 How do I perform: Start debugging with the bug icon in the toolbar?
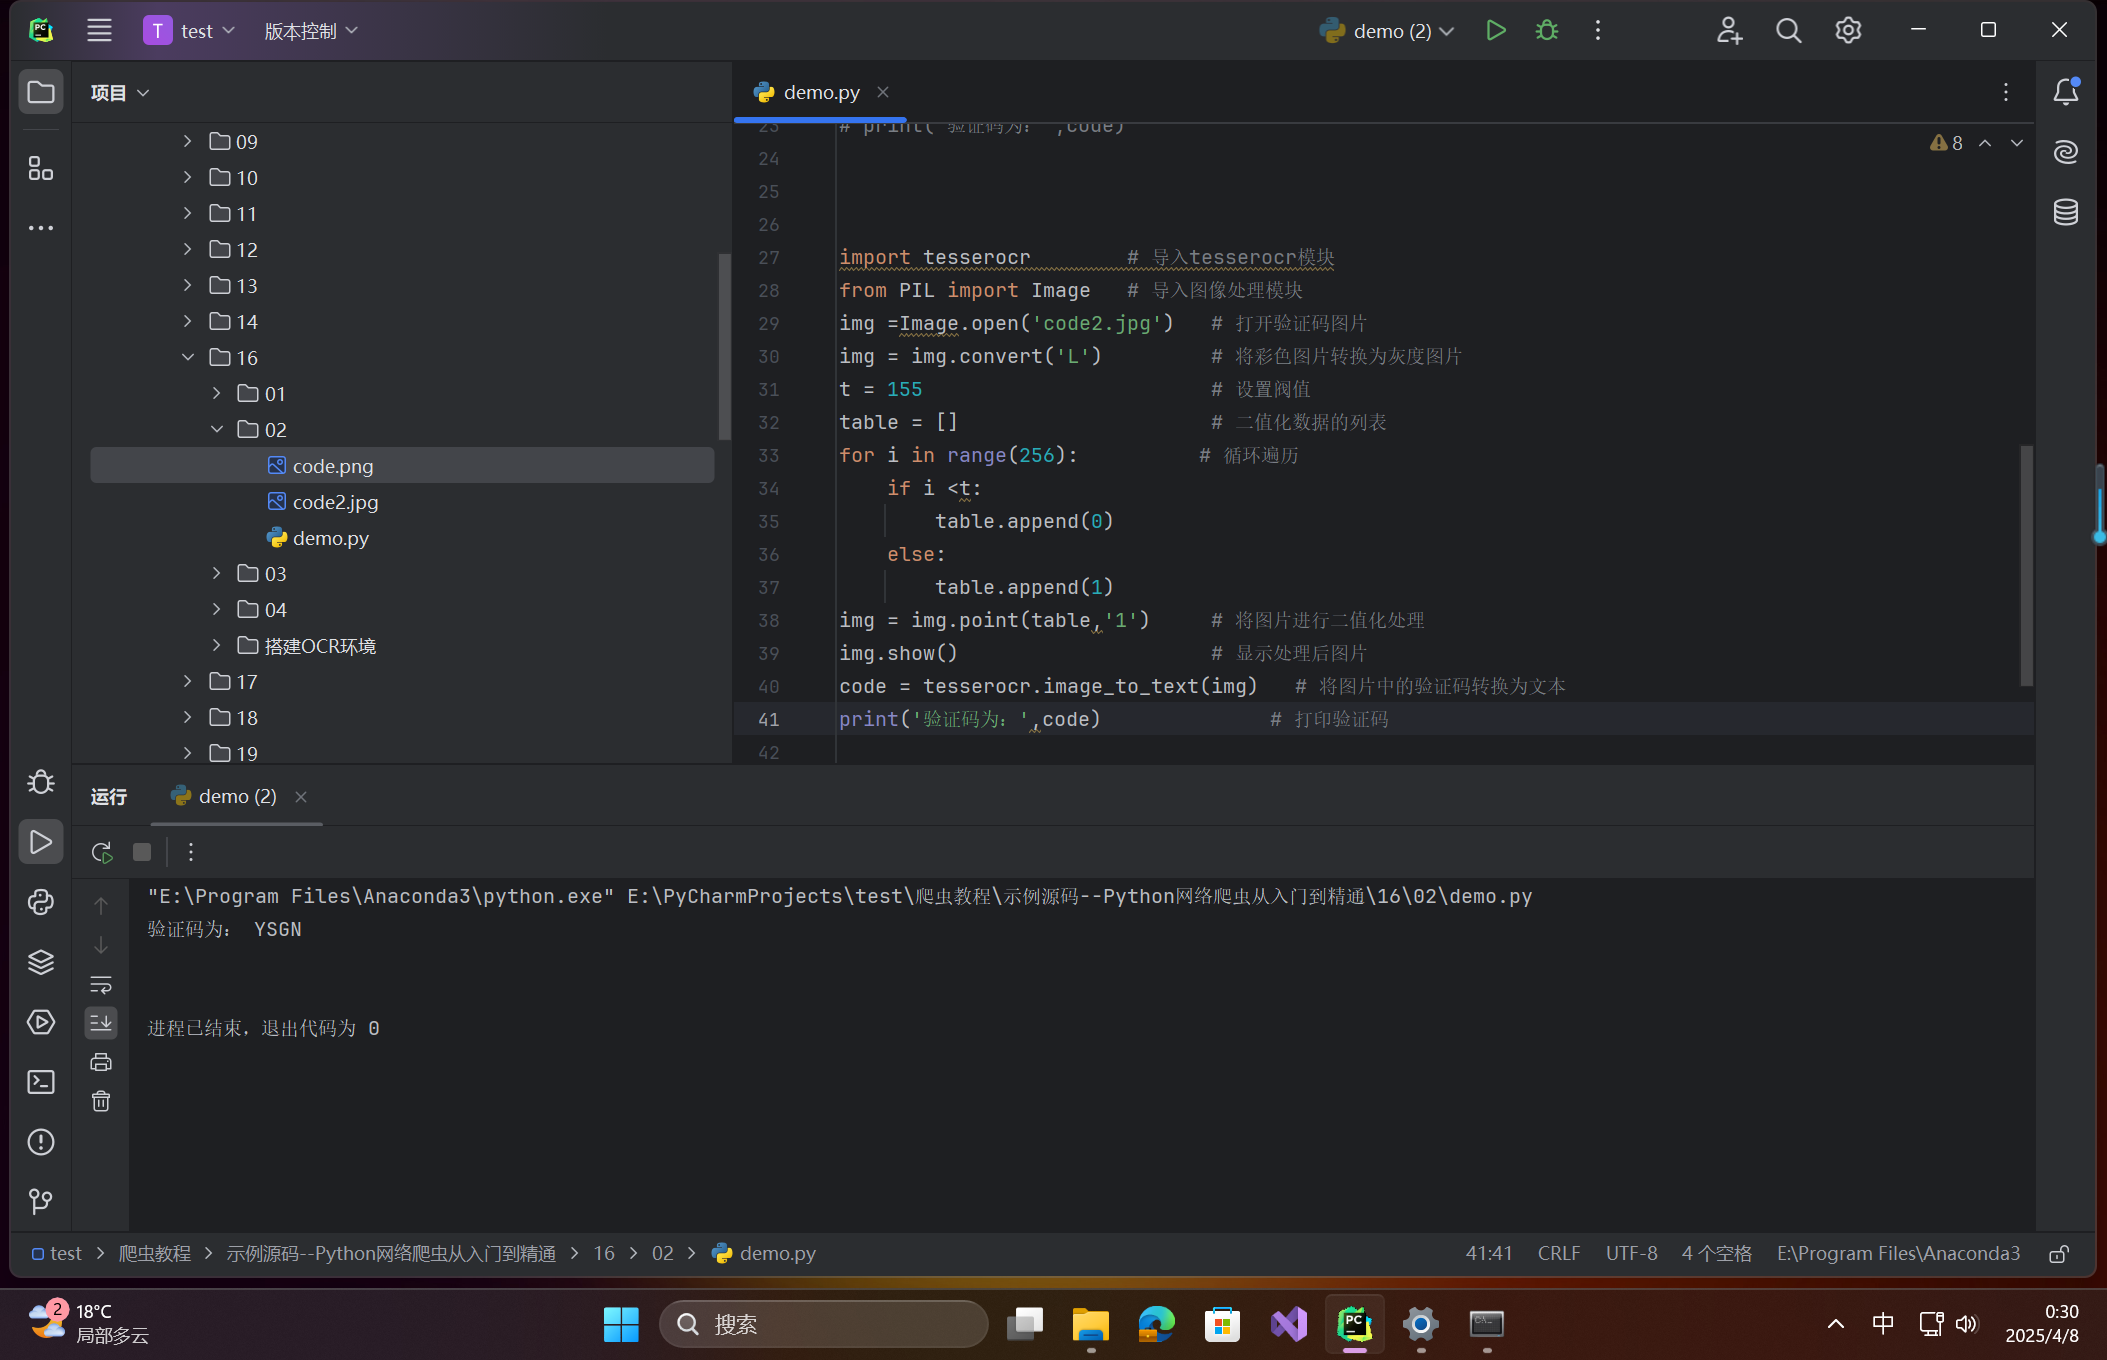click(x=1547, y=31)
